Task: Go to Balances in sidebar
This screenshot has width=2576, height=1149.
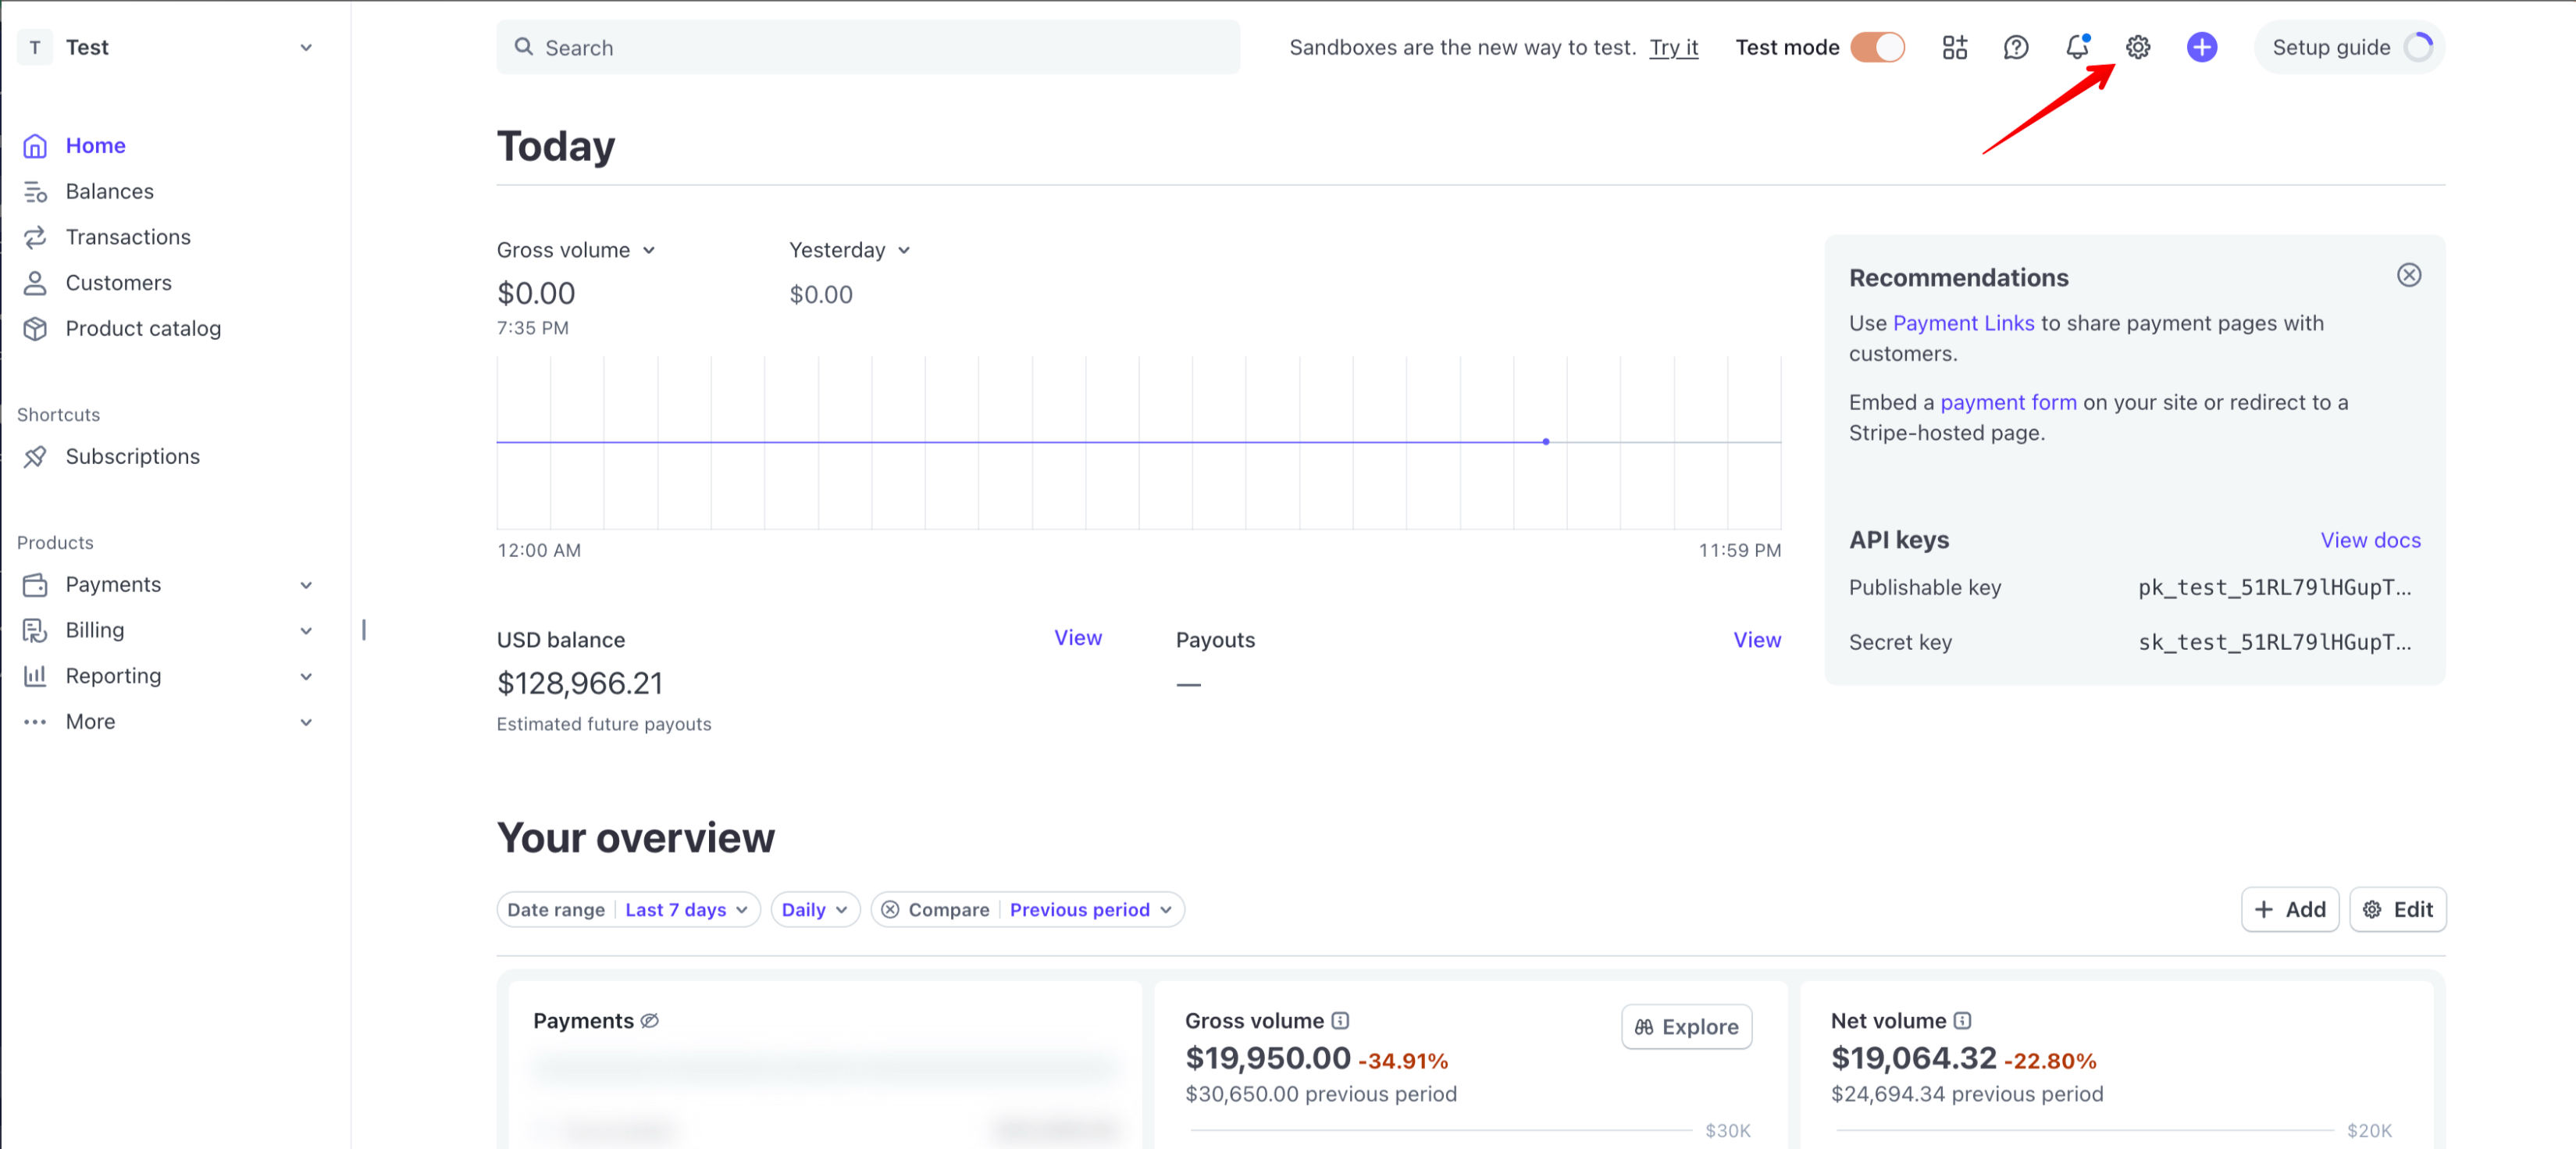Action: [x=109, y=191]
